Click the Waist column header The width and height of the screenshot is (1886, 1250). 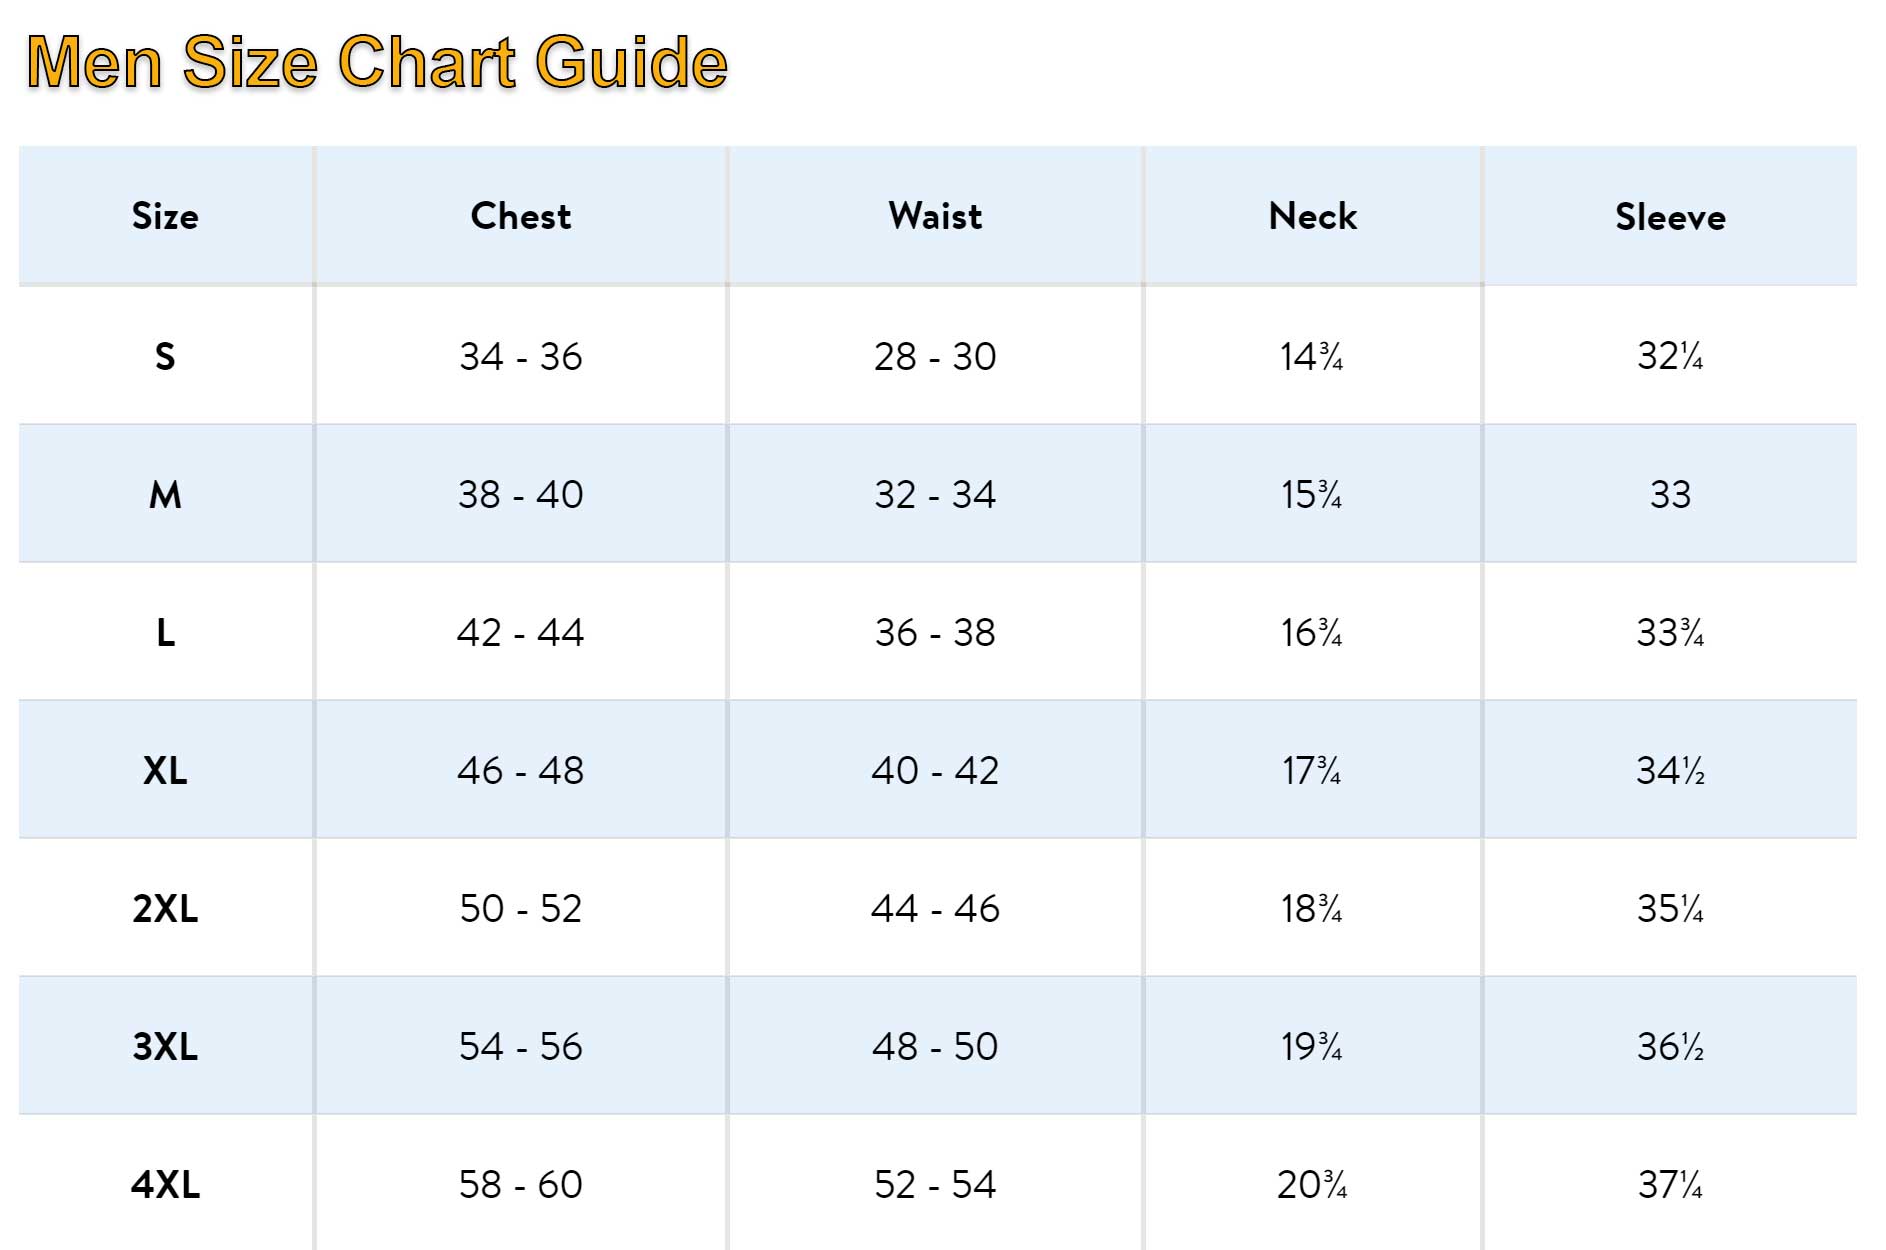click(x=935, y=216)
